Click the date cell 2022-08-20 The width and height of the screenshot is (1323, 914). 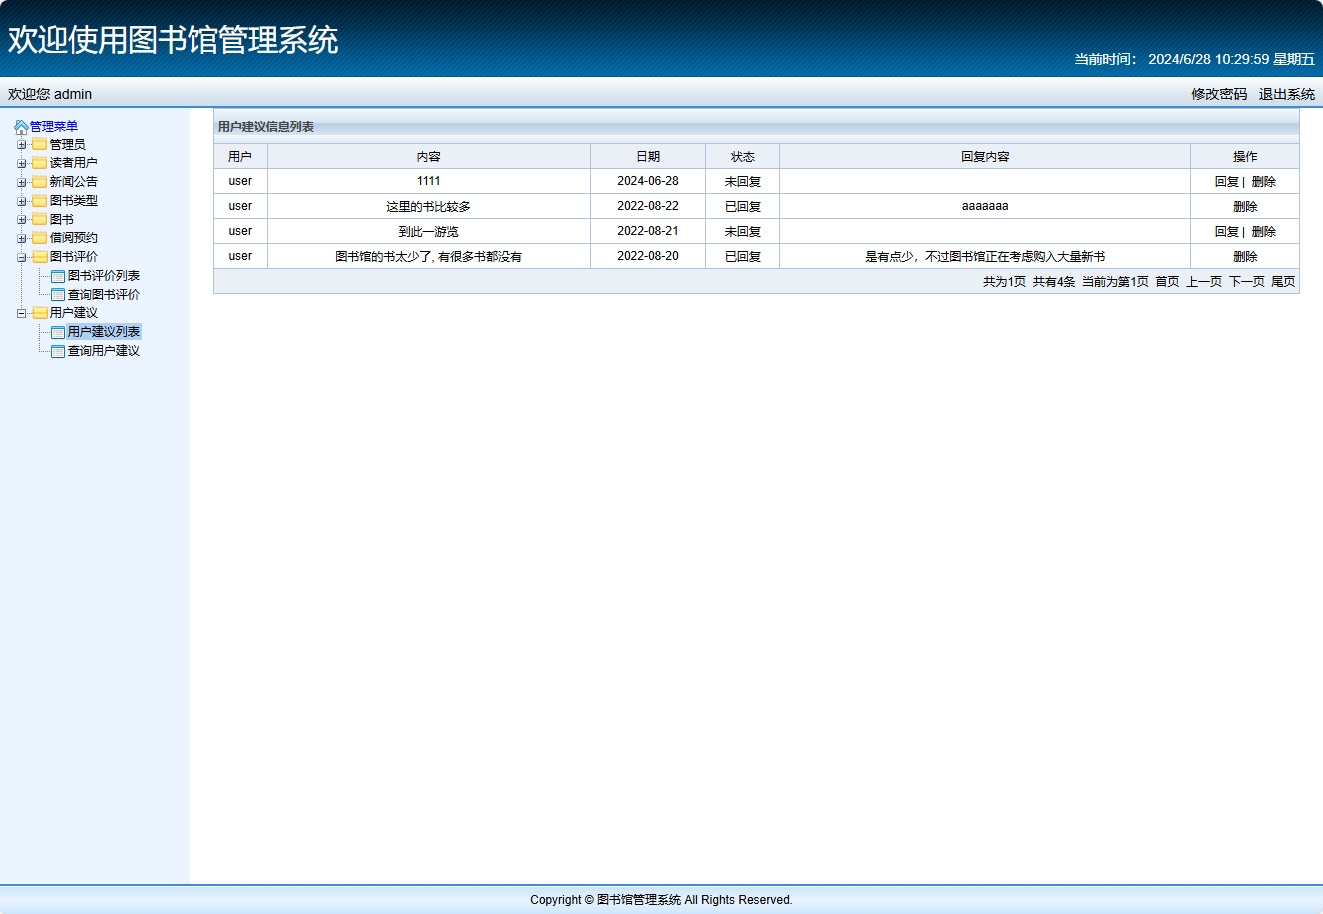coord(648,256)
